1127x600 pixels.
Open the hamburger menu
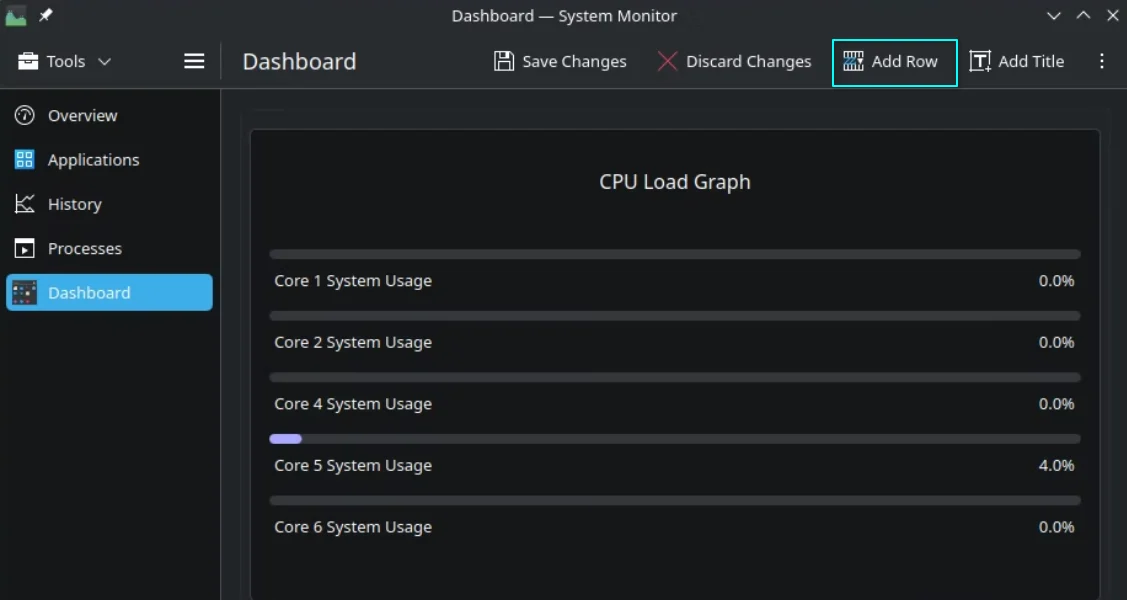click(x=194, y=62)
